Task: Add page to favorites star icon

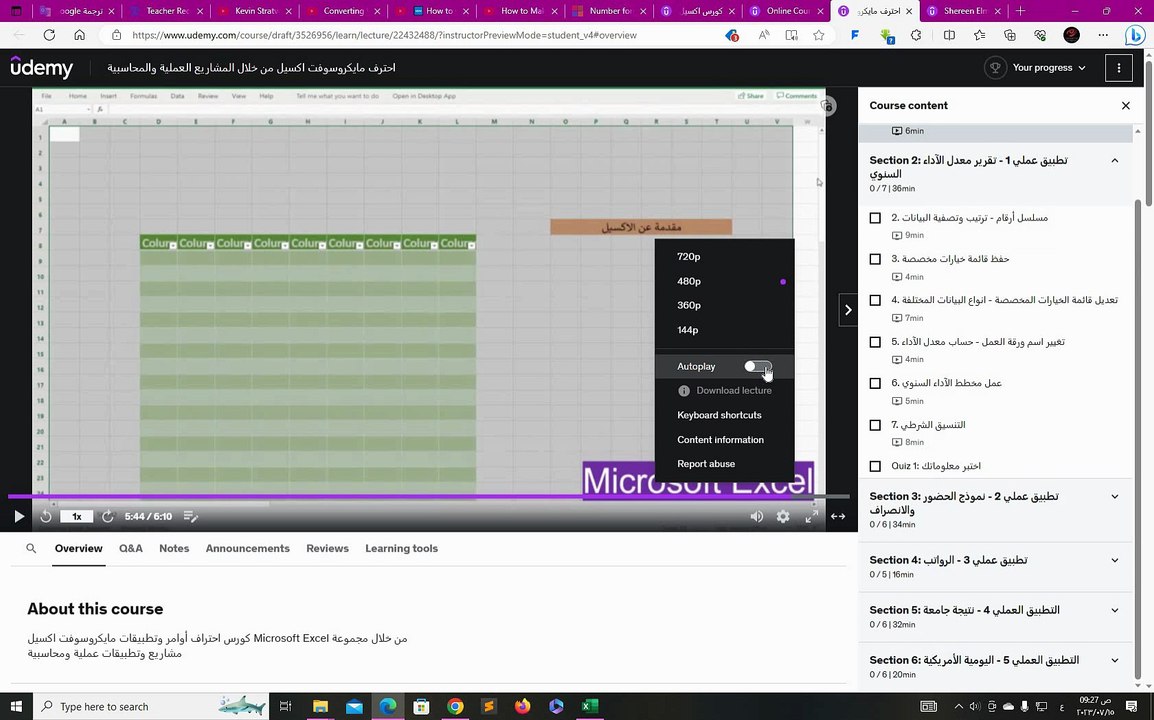Action: pyautogui.click(x=818, y=35)
